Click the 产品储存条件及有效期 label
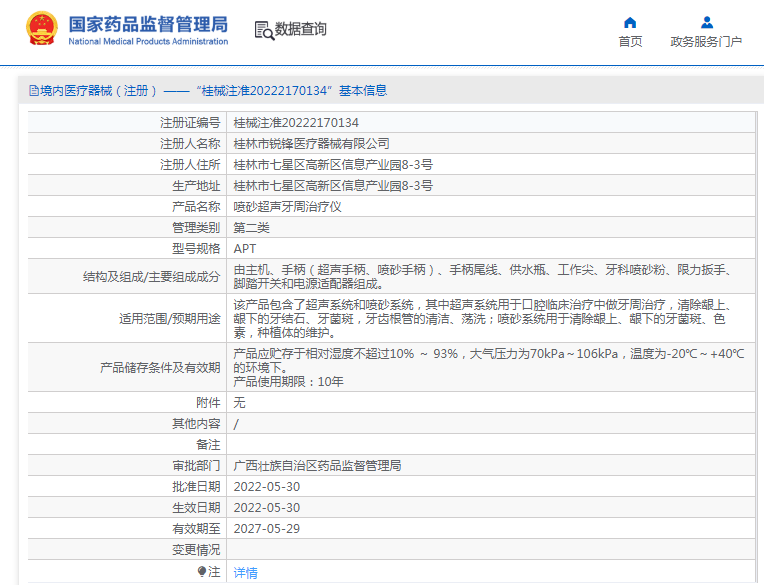Viewport: 764px width, 585px height. 160,367
